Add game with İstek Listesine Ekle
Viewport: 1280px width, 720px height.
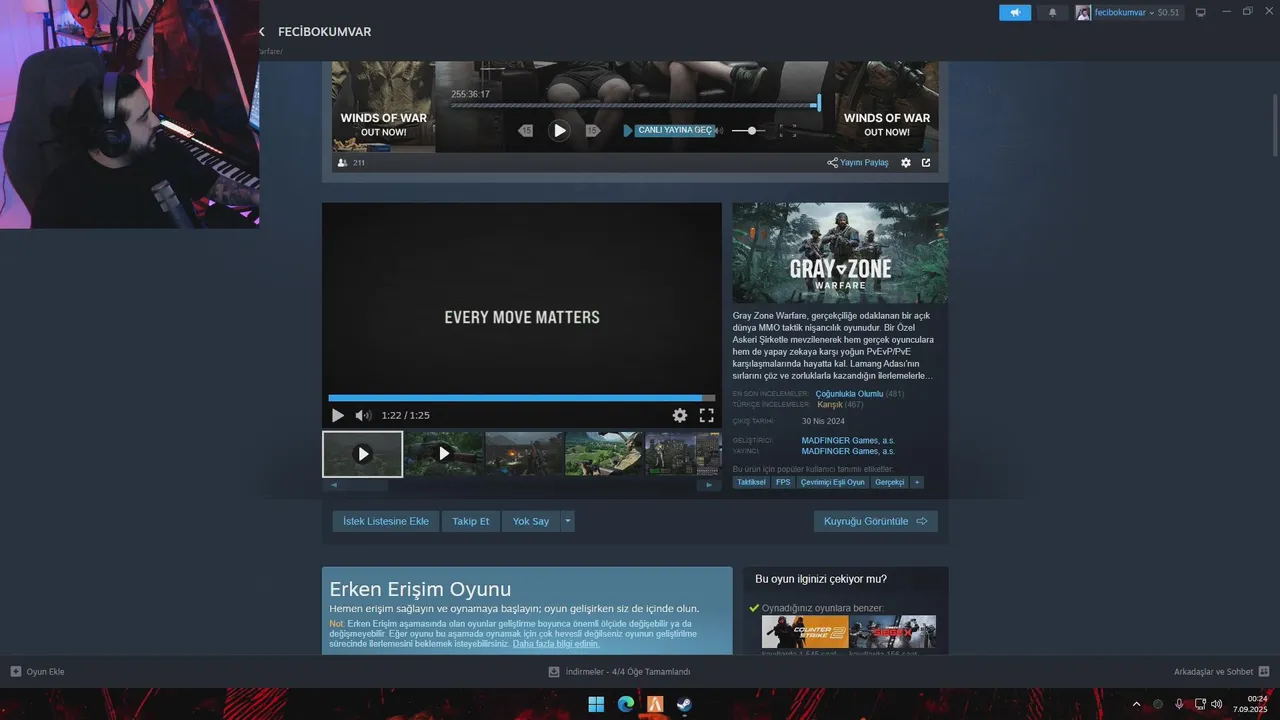(x=386, y=521)
